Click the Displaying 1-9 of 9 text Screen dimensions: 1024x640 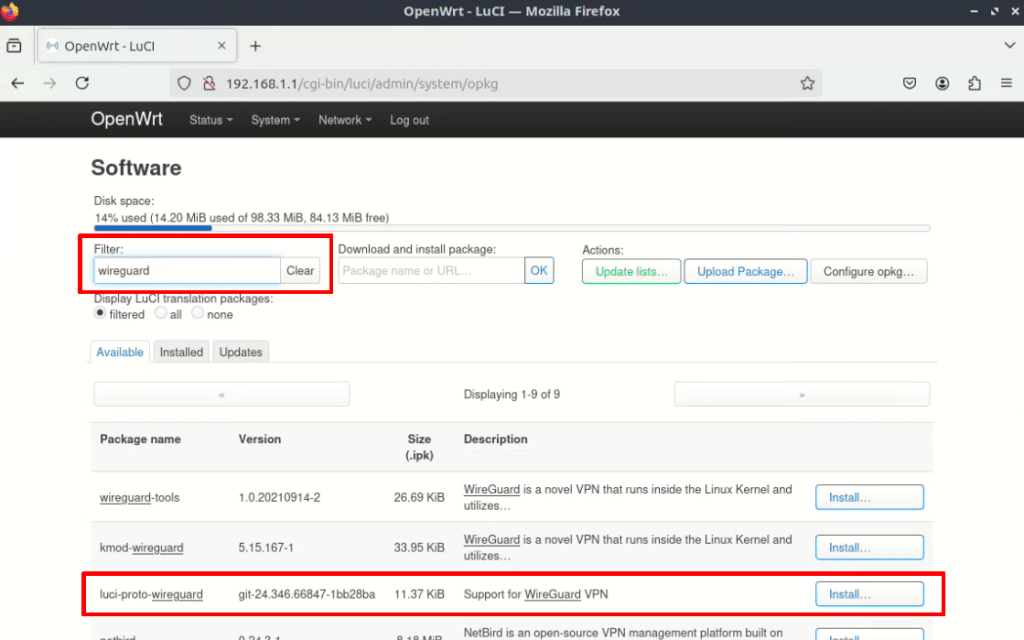coord(512,394)
